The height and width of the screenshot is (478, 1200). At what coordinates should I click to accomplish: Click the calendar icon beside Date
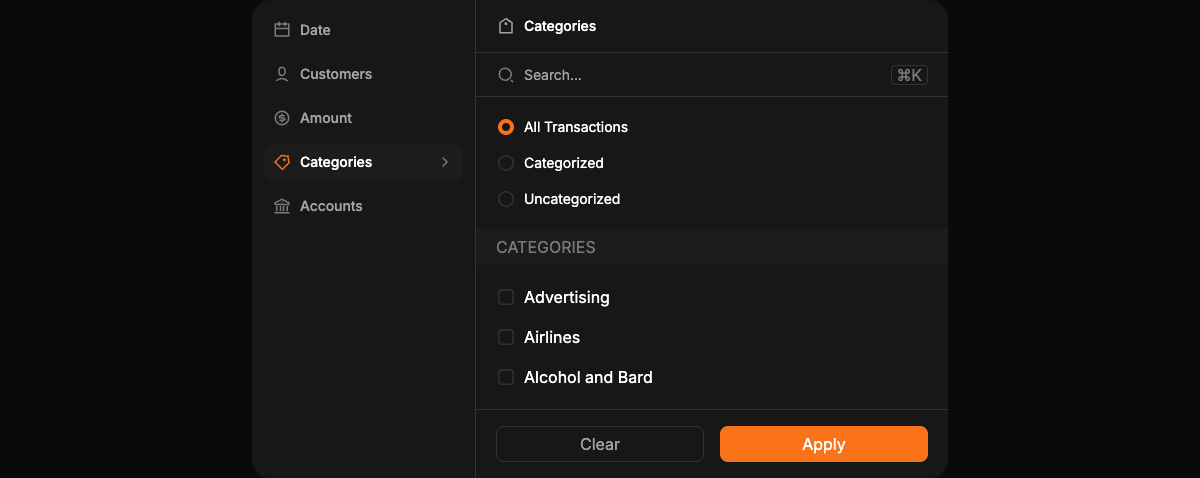(282, 30)
